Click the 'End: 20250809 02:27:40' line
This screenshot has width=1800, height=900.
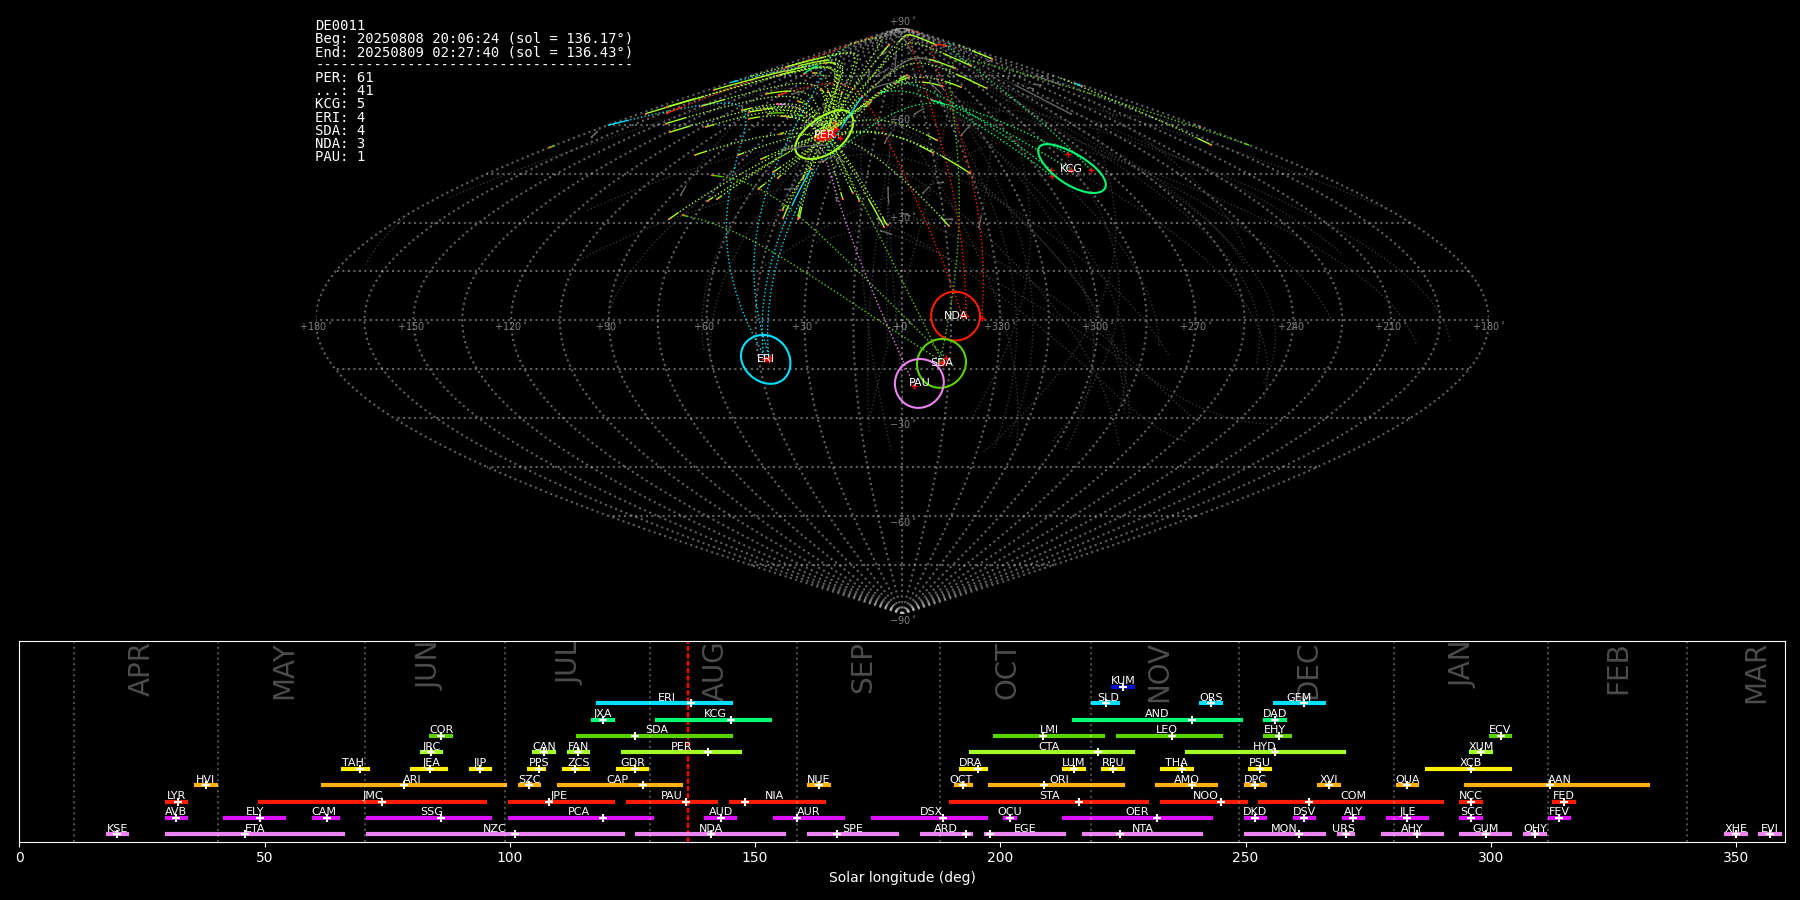(474, 52)
